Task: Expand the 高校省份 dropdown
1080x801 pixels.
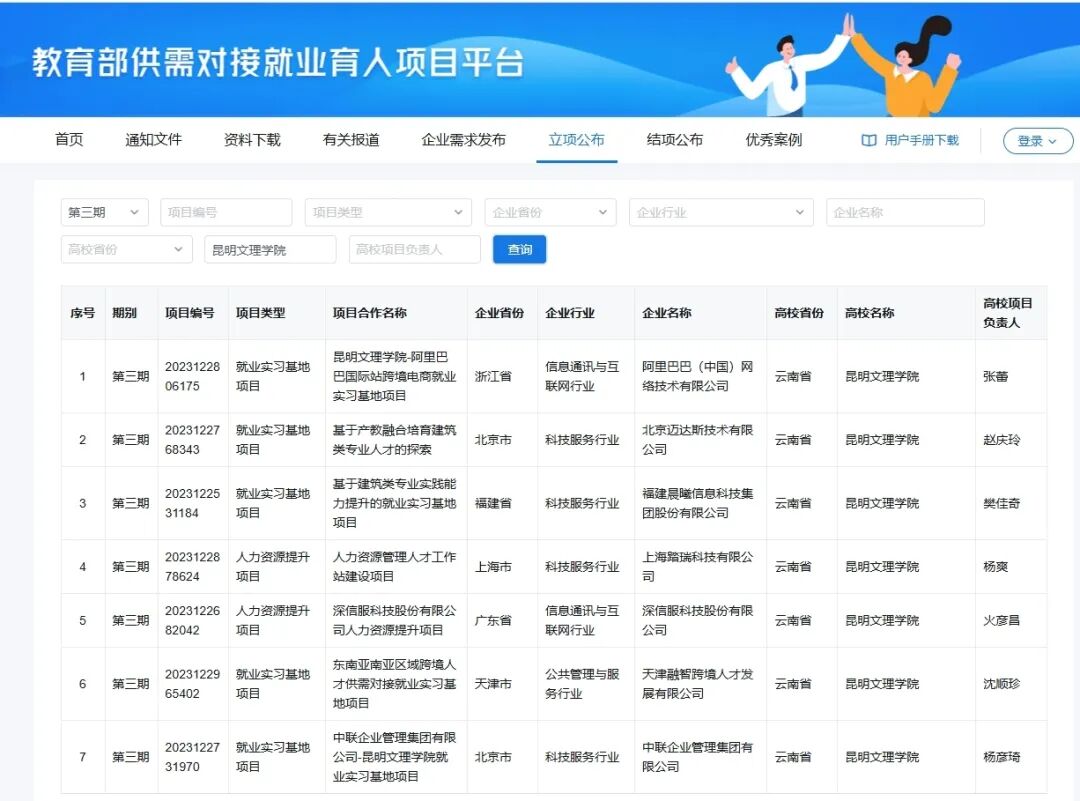Action: click(126, 249)
